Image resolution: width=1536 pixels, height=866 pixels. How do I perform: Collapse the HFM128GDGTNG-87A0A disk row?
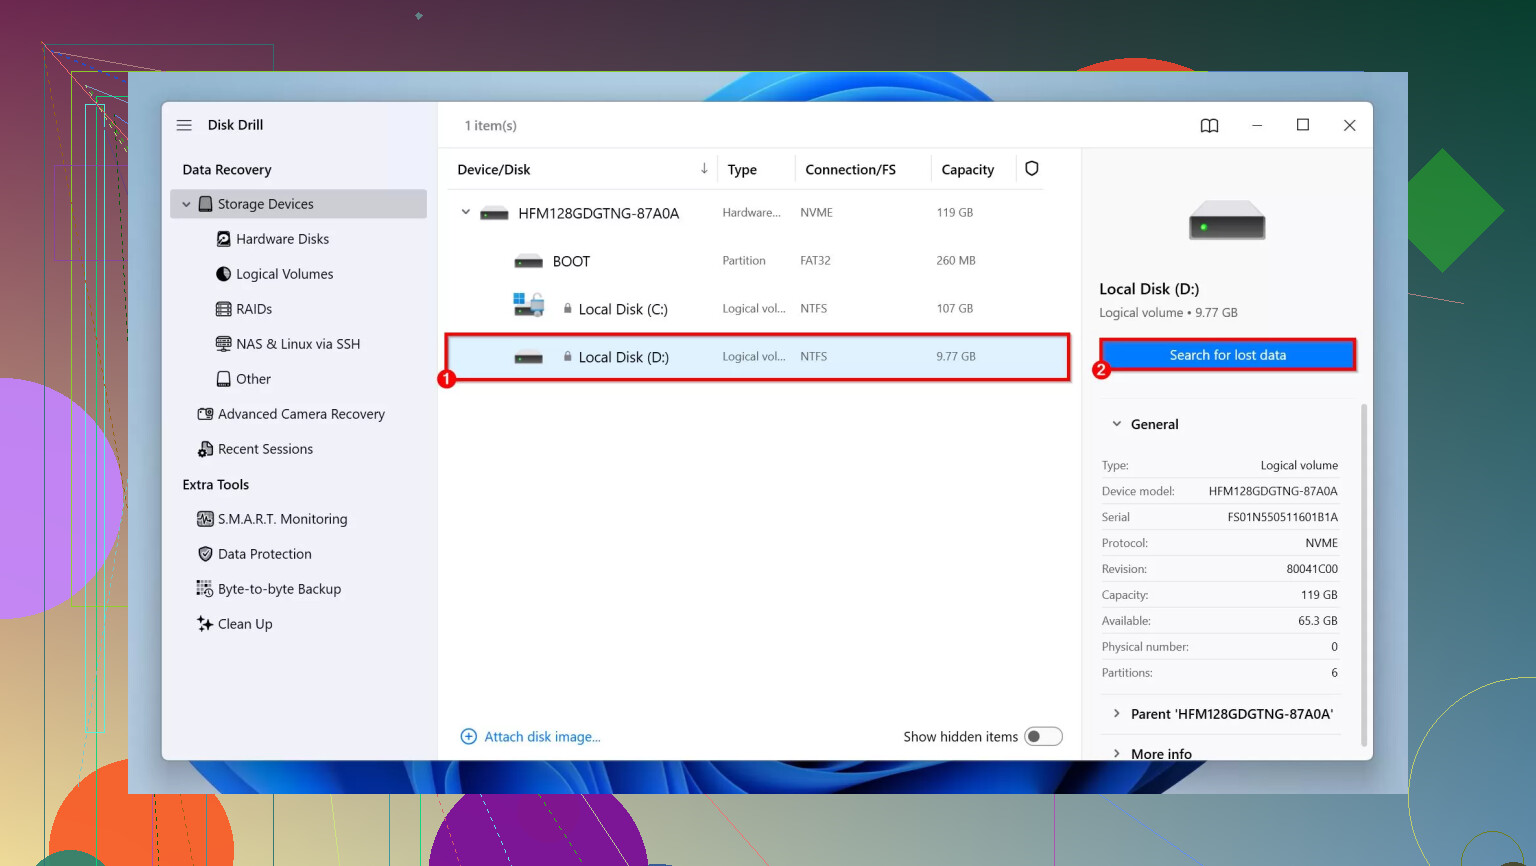coord(465,212)
